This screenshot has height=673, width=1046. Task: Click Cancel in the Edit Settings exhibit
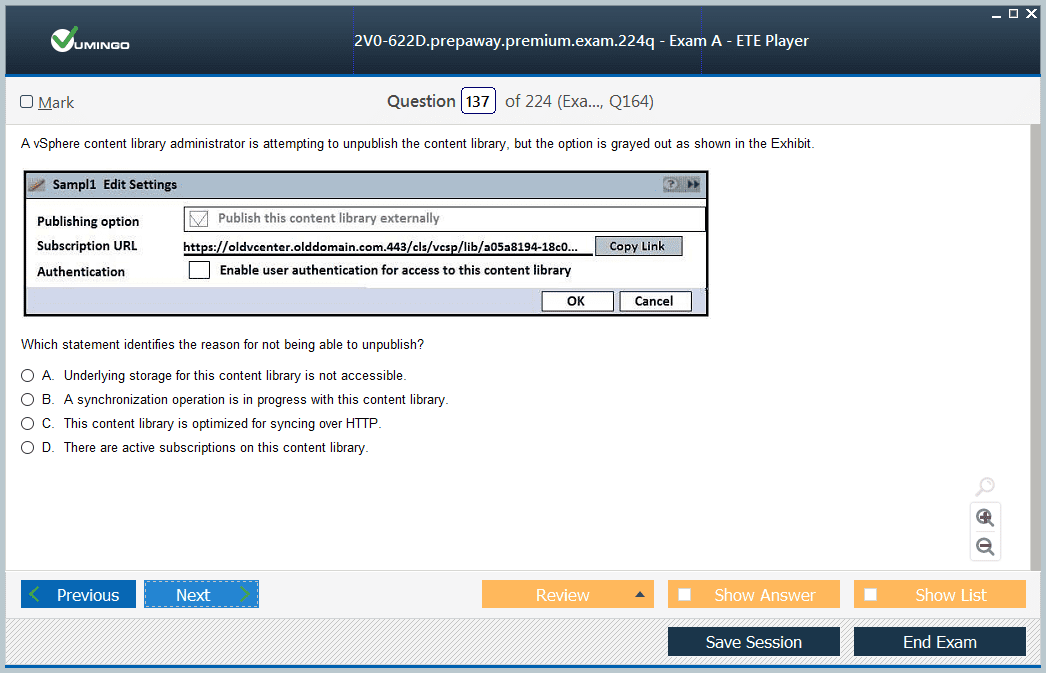(654, 301)
